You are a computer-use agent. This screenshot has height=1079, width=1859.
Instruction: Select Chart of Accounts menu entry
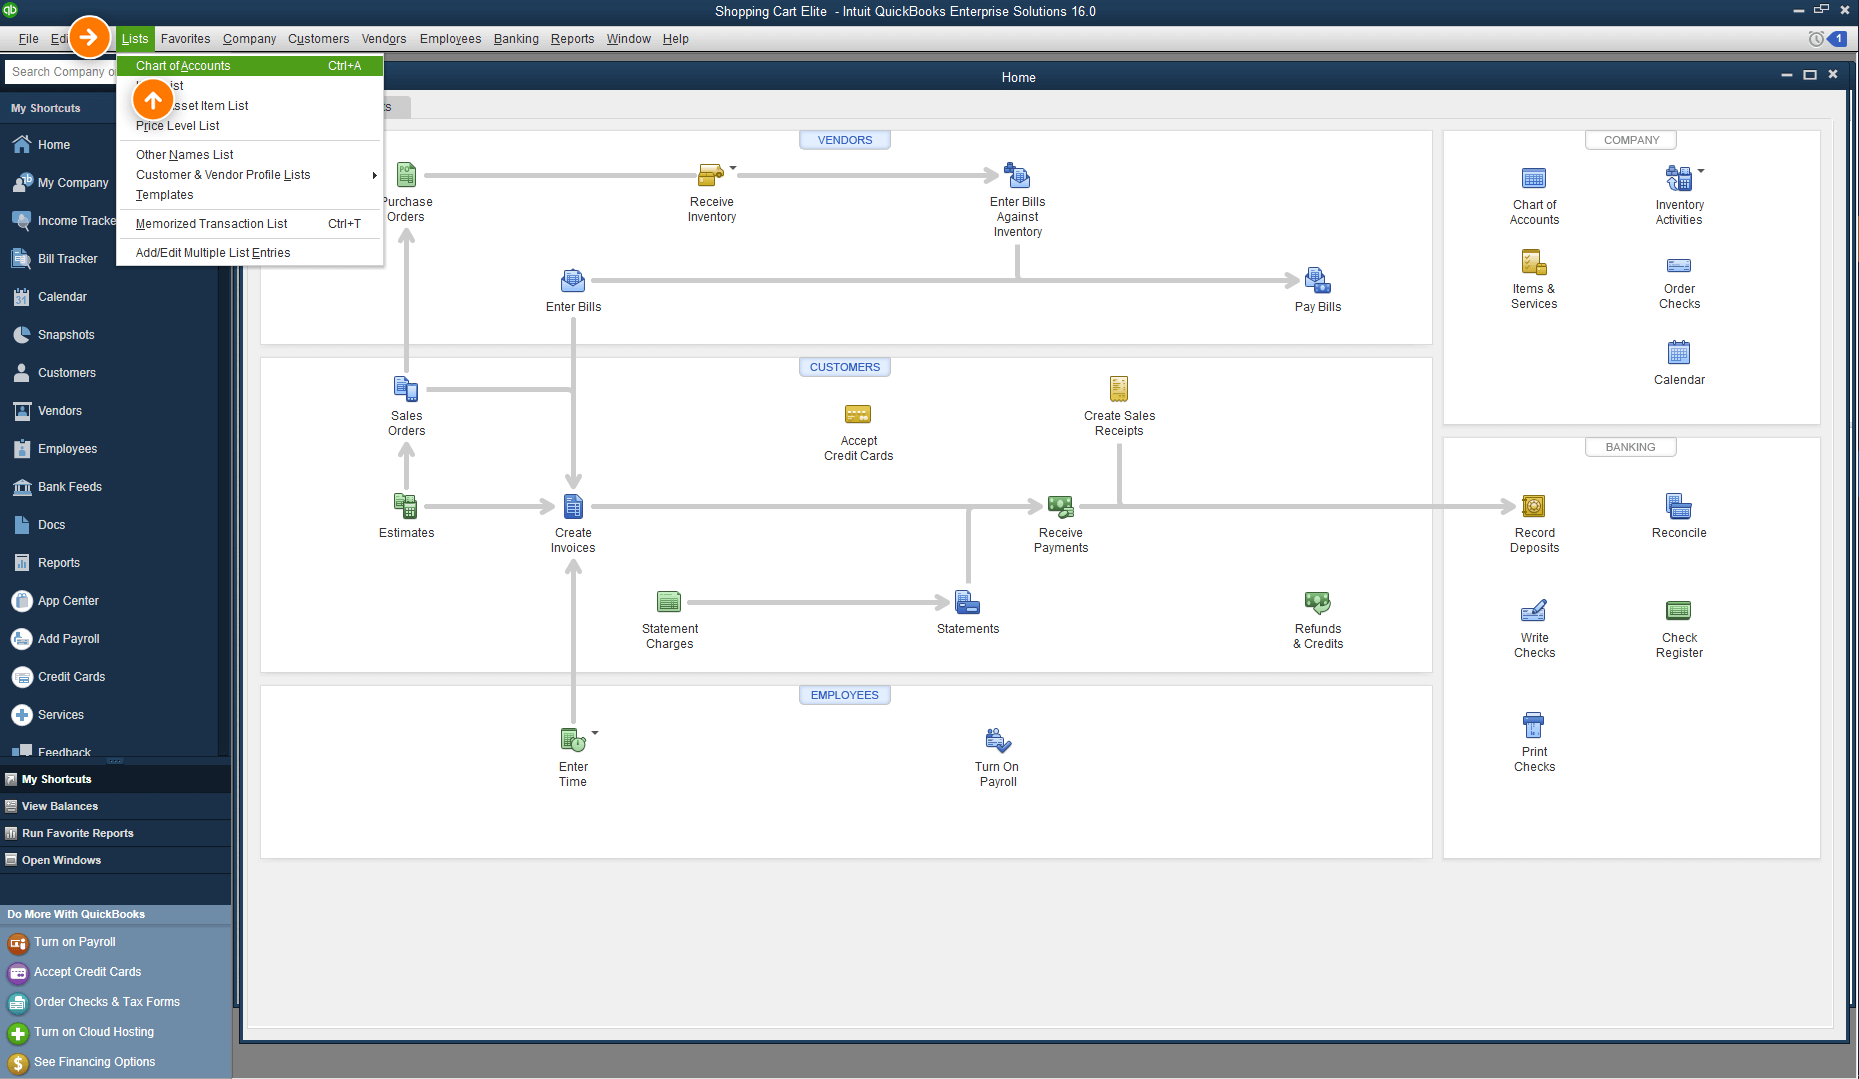(x=250, y=66)
